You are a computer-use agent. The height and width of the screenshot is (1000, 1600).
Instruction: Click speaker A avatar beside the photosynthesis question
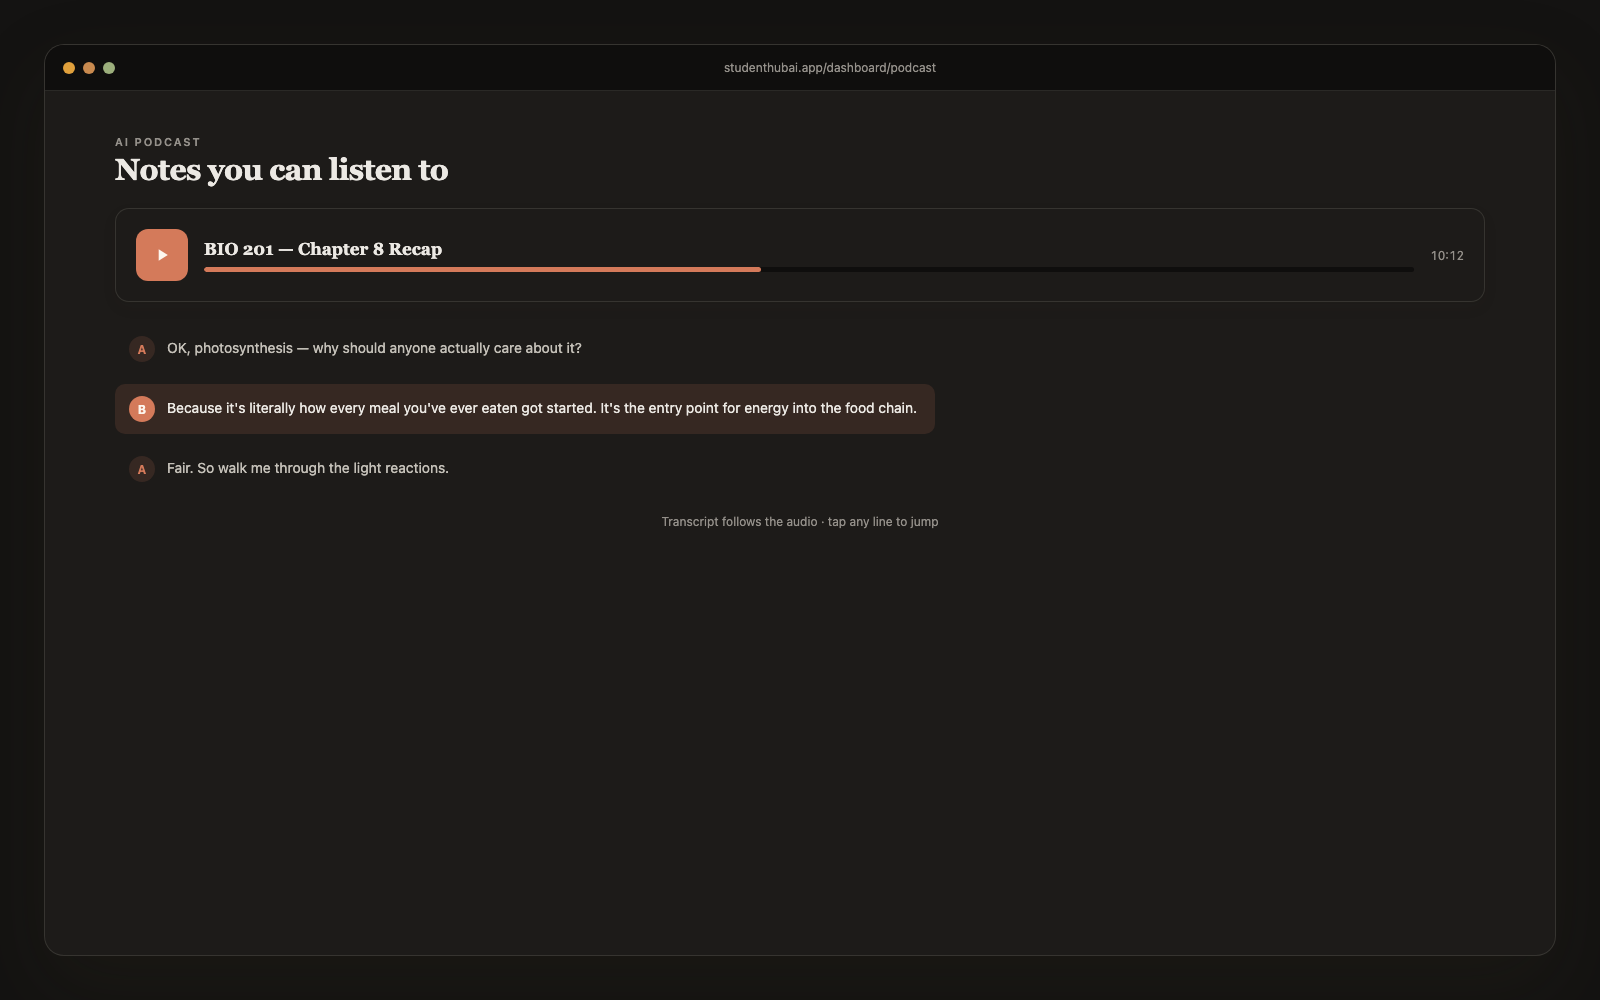[142, 349]
